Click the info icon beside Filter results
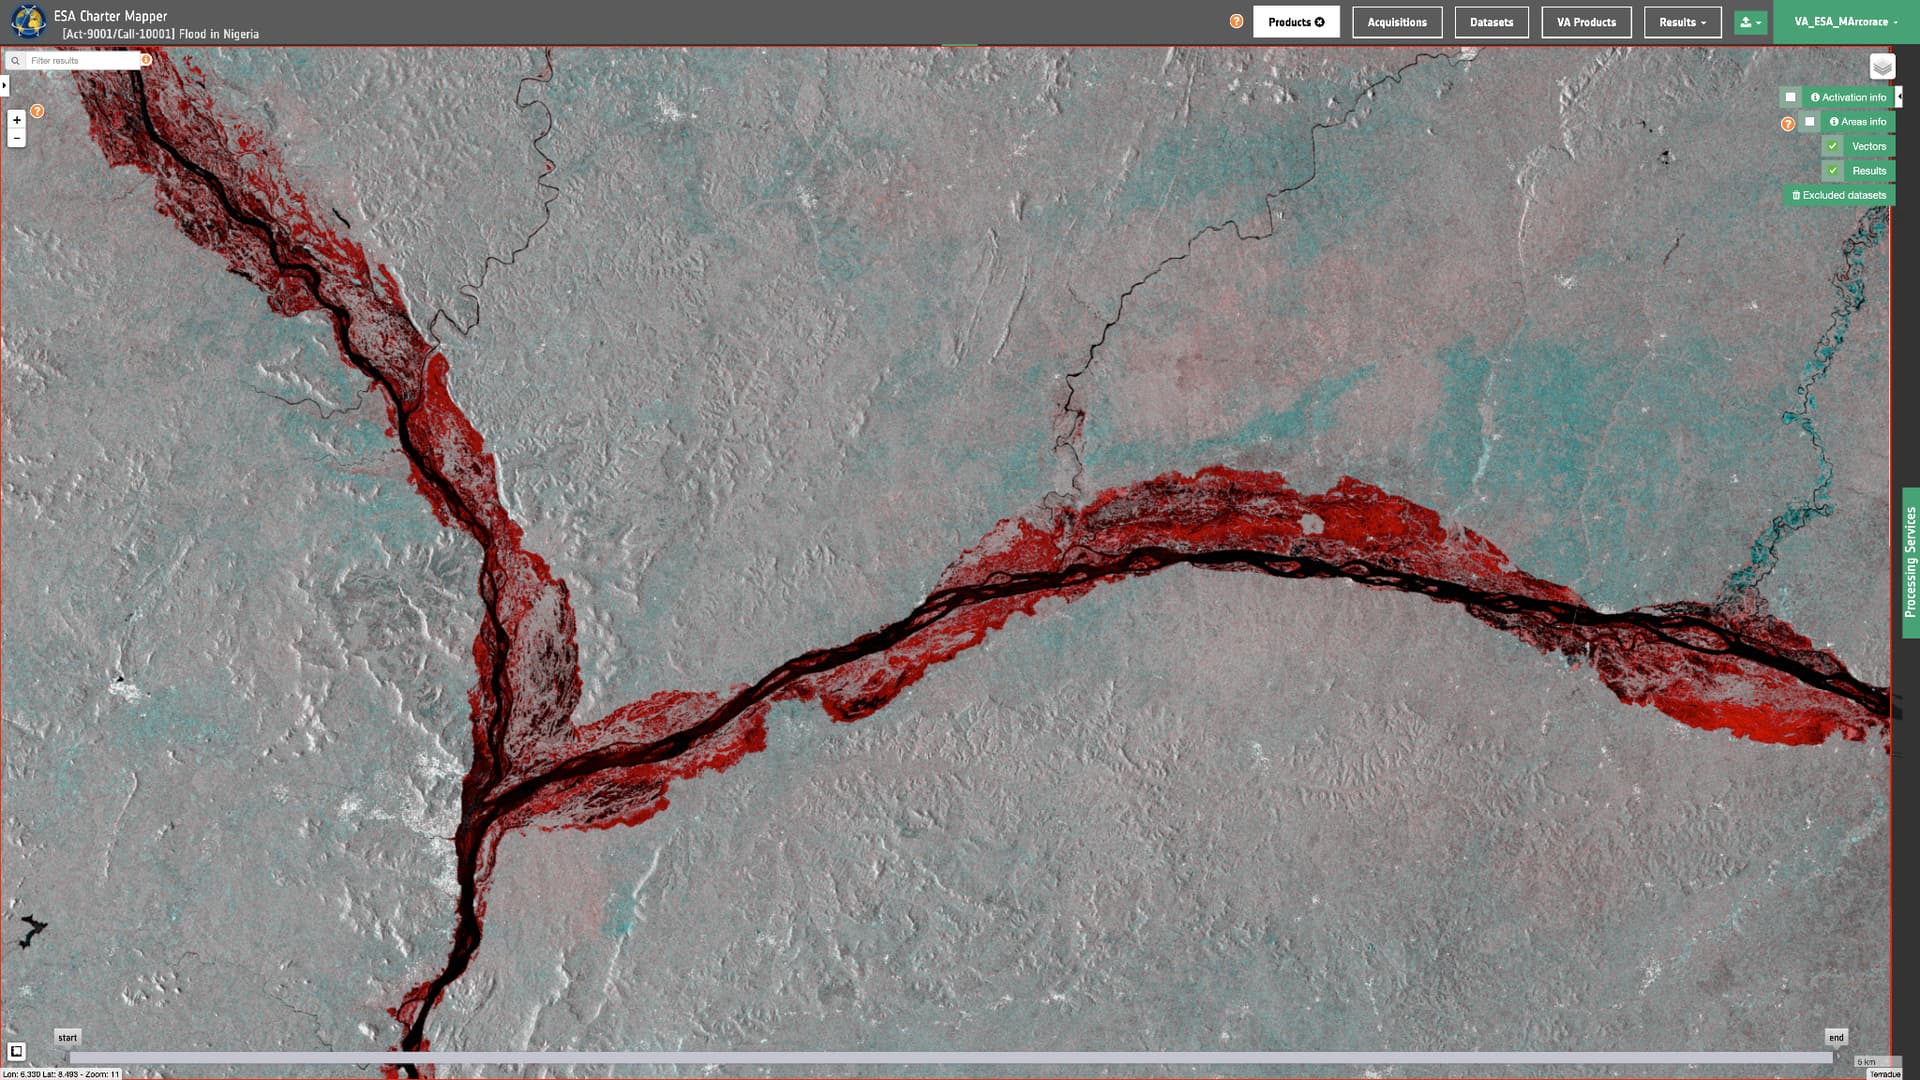1920x1080 pixels. tap(146, 60)
